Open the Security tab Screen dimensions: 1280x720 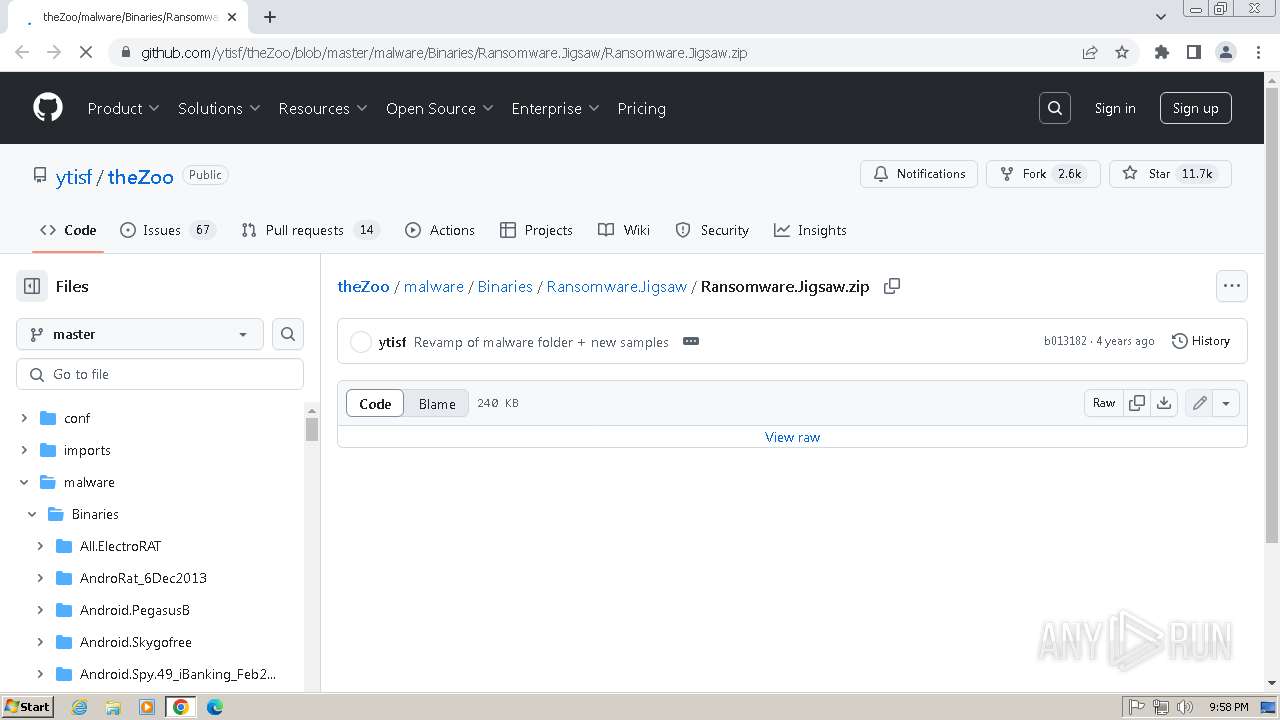[712, 230]
